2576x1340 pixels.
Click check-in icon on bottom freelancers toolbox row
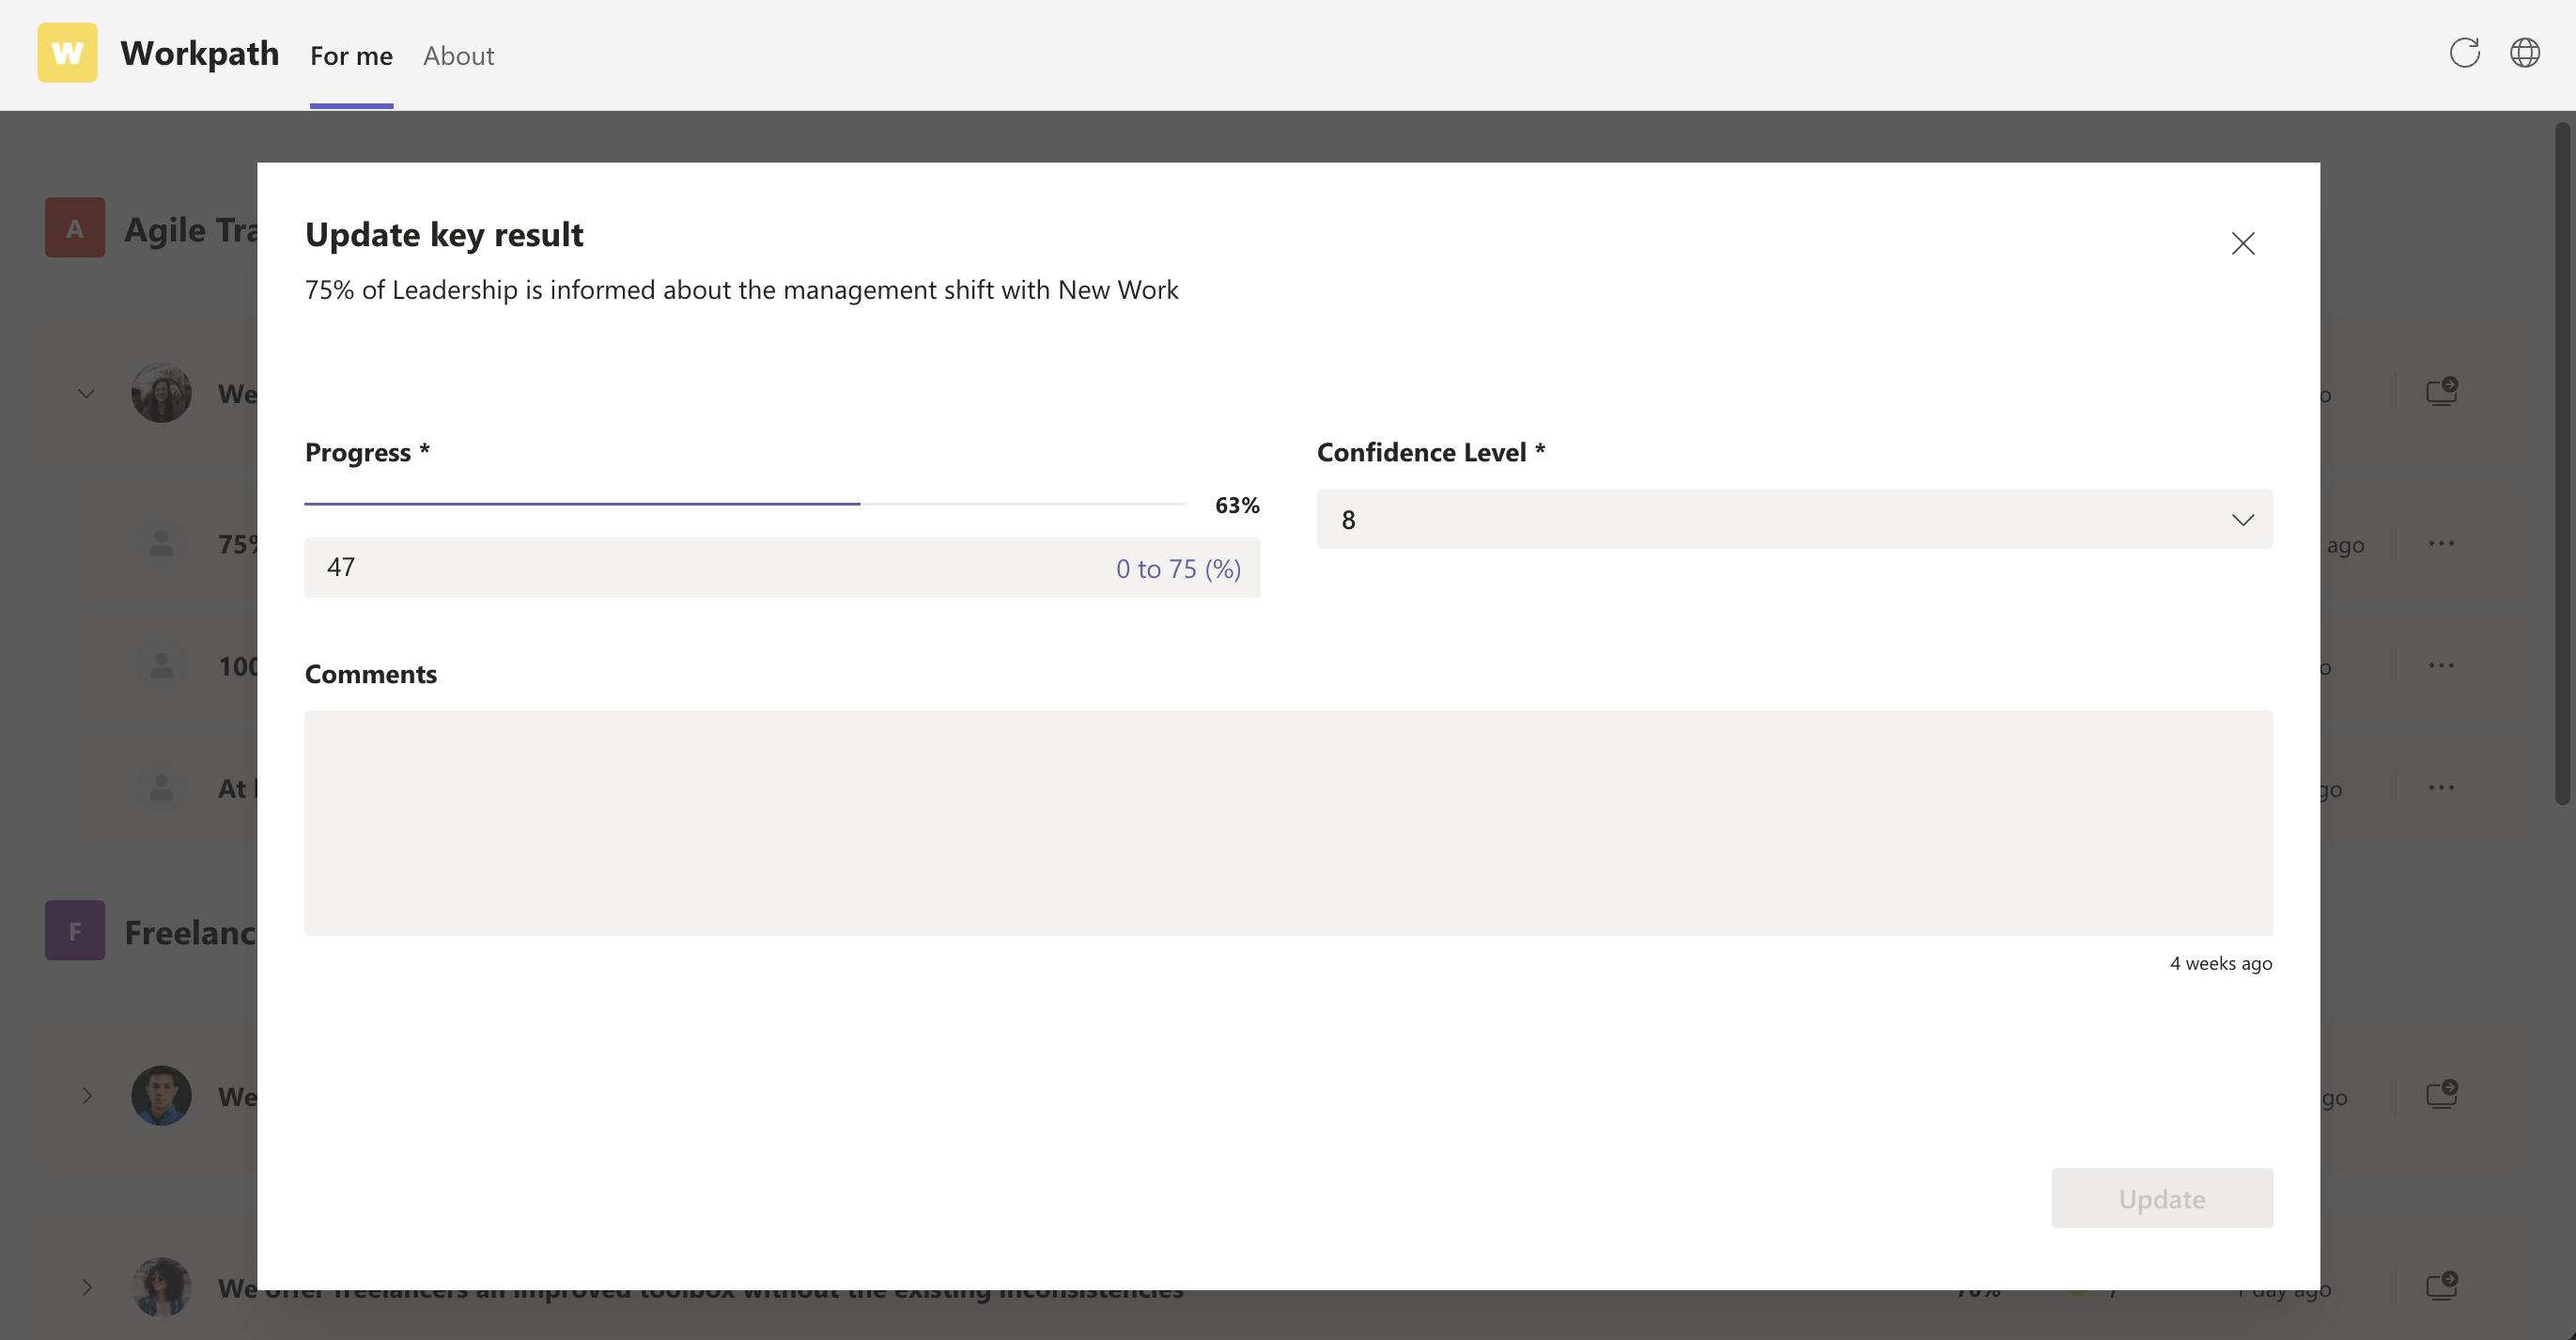click(x=2442, y=1286)
